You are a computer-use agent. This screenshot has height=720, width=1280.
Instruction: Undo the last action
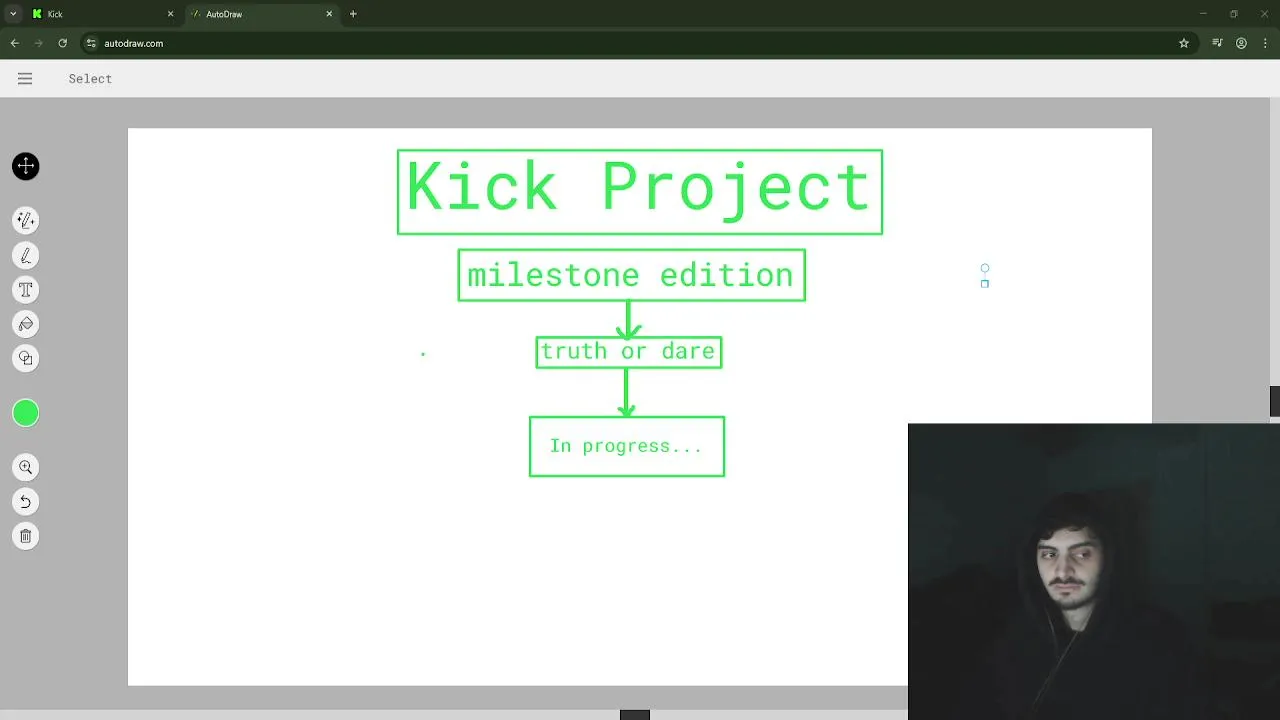(x=26, y=501)
